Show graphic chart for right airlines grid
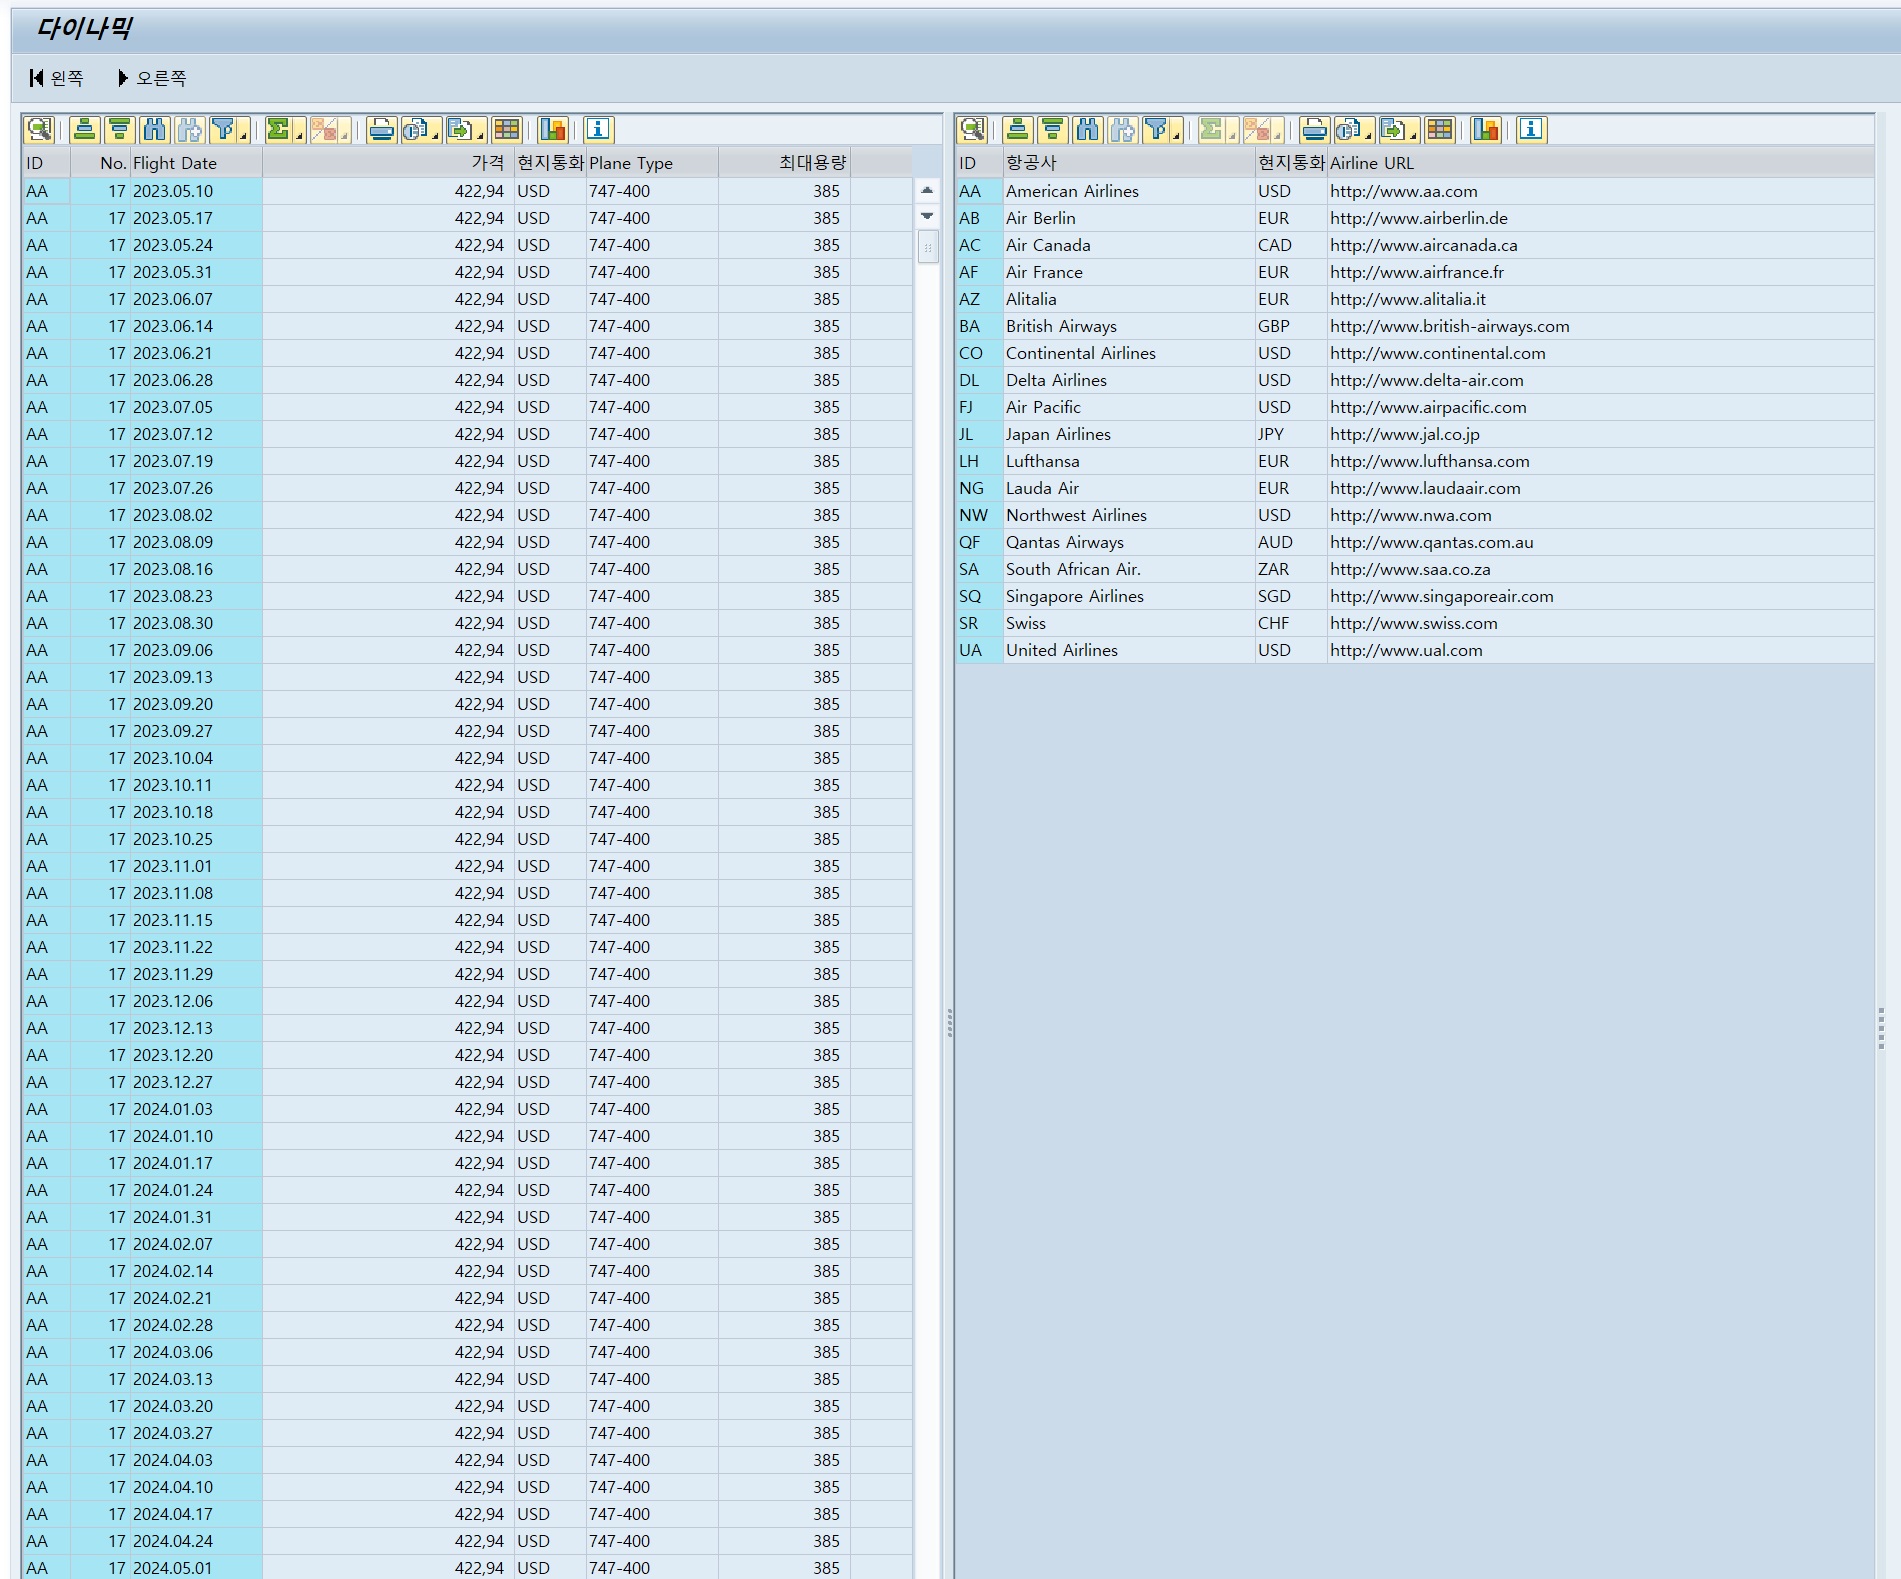 (x=1486, y=129)
